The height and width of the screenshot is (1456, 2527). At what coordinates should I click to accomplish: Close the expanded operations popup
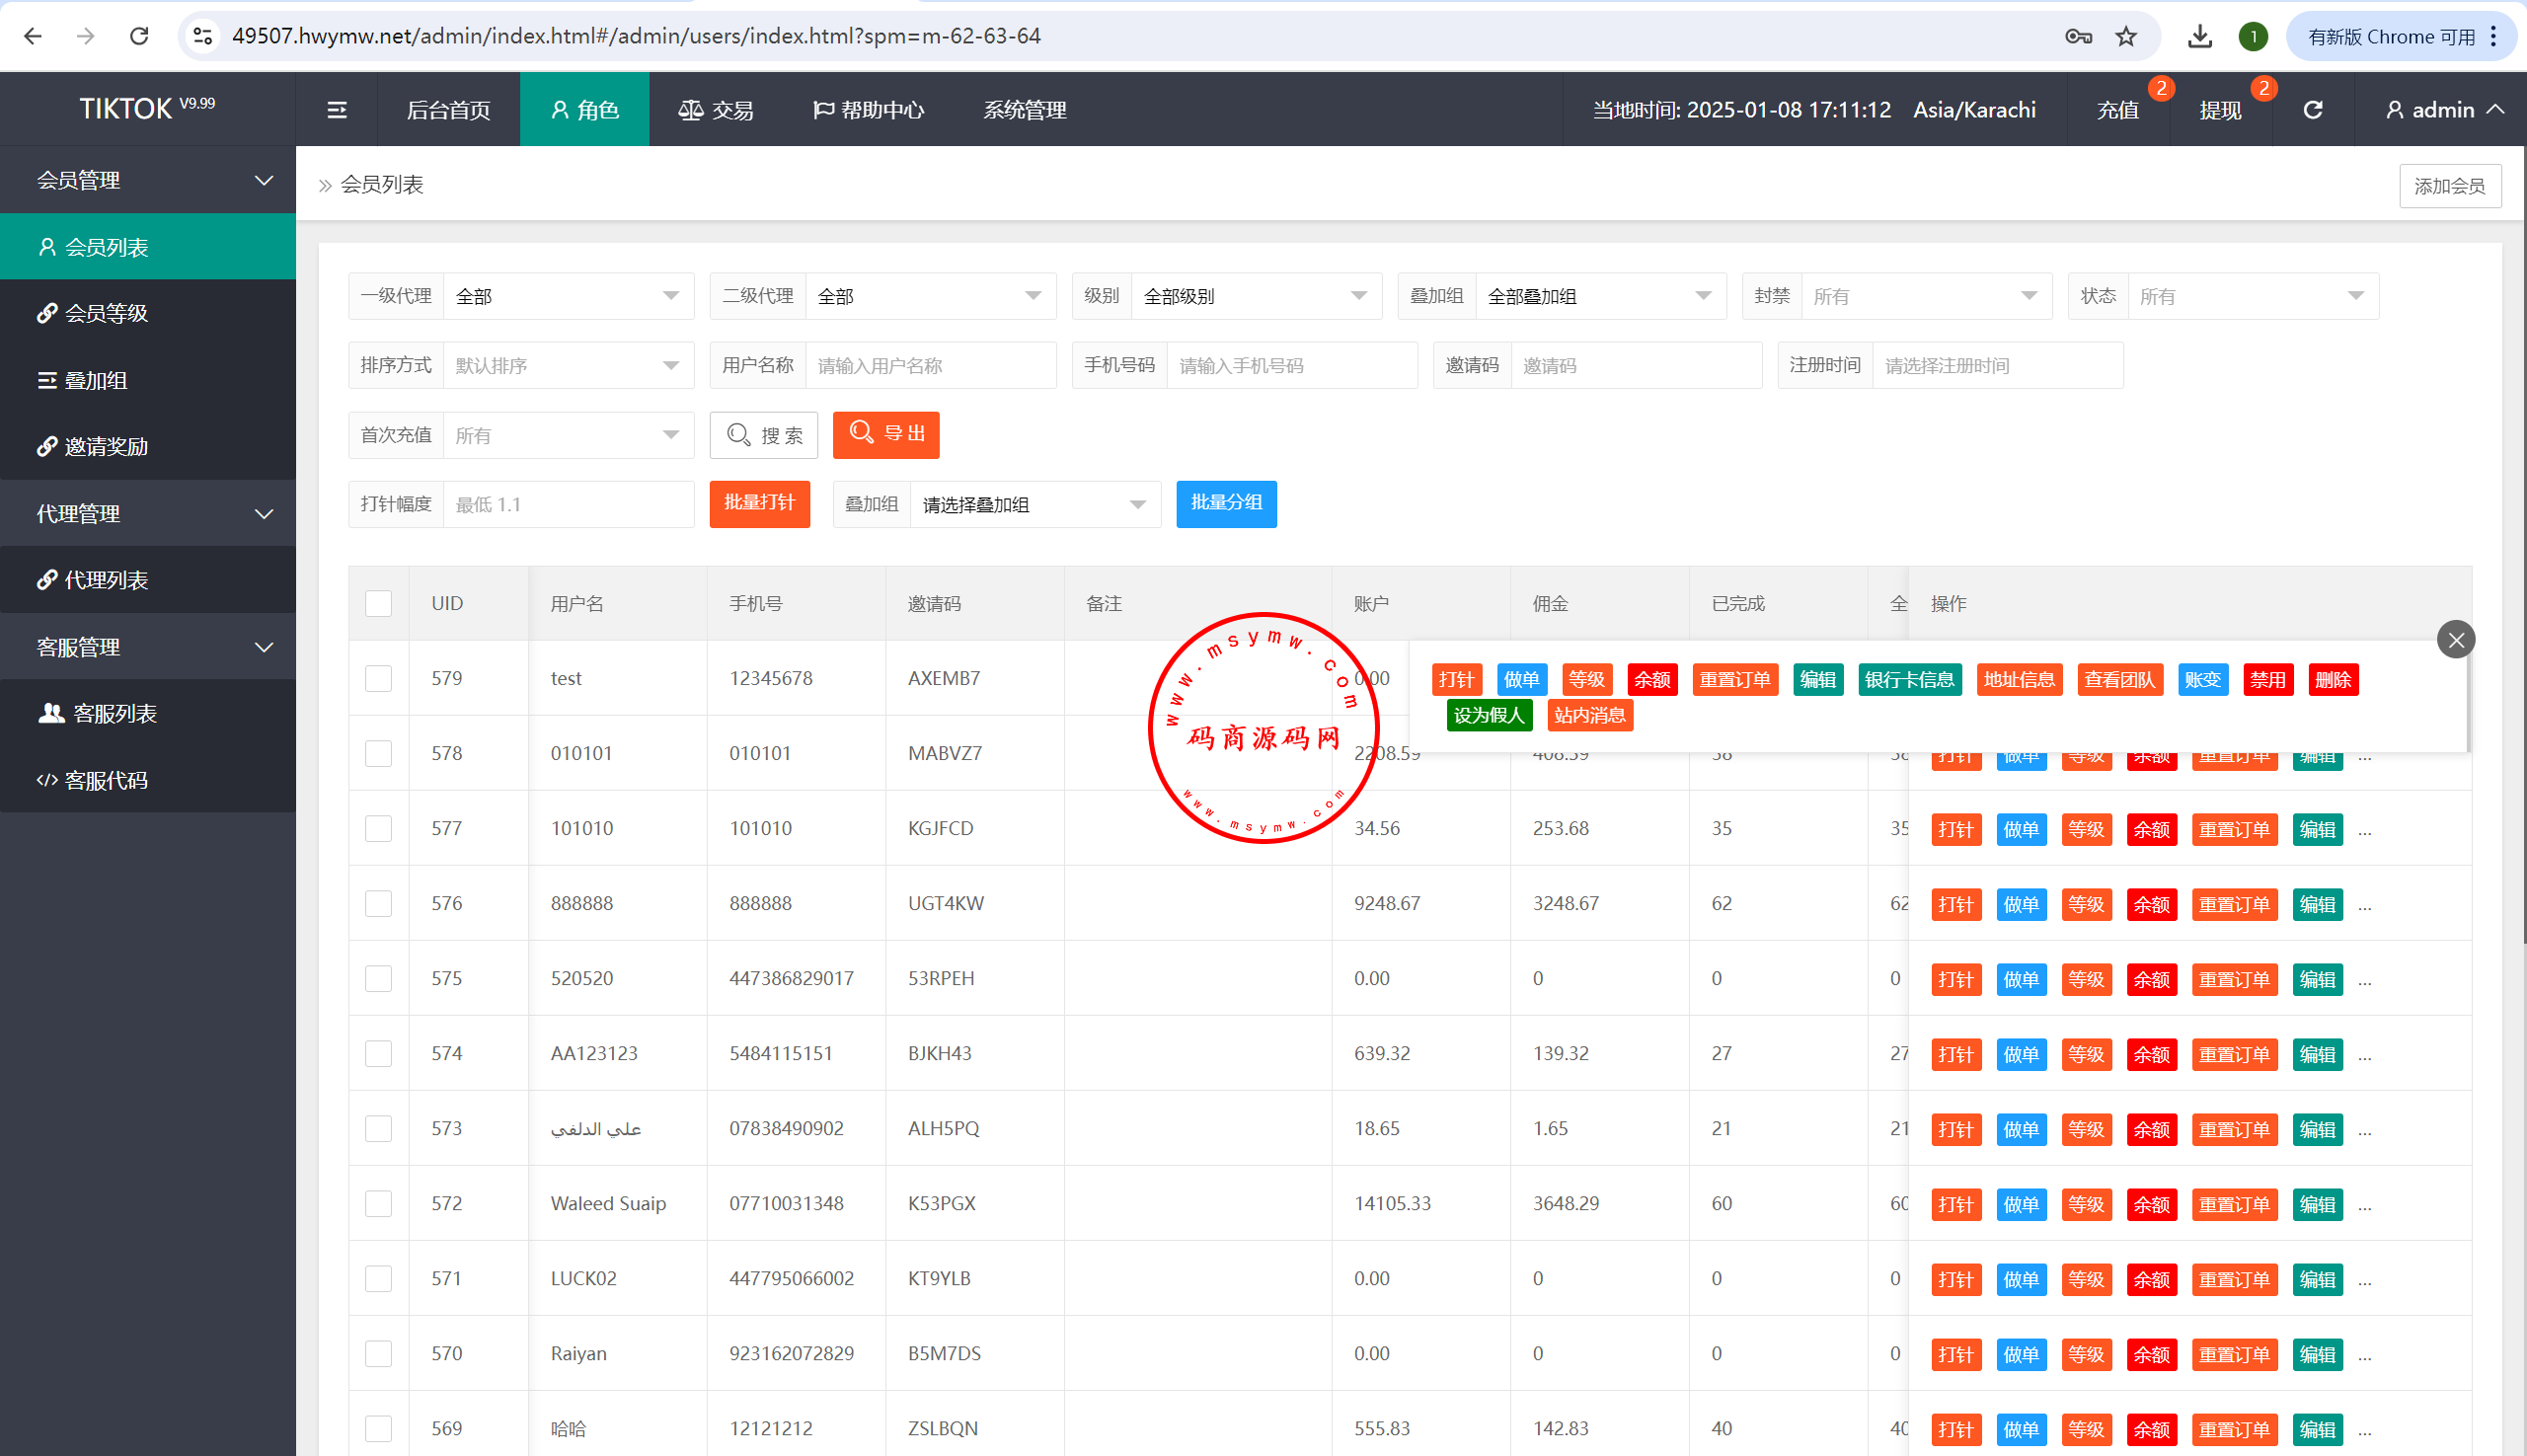click(2455, 640)
